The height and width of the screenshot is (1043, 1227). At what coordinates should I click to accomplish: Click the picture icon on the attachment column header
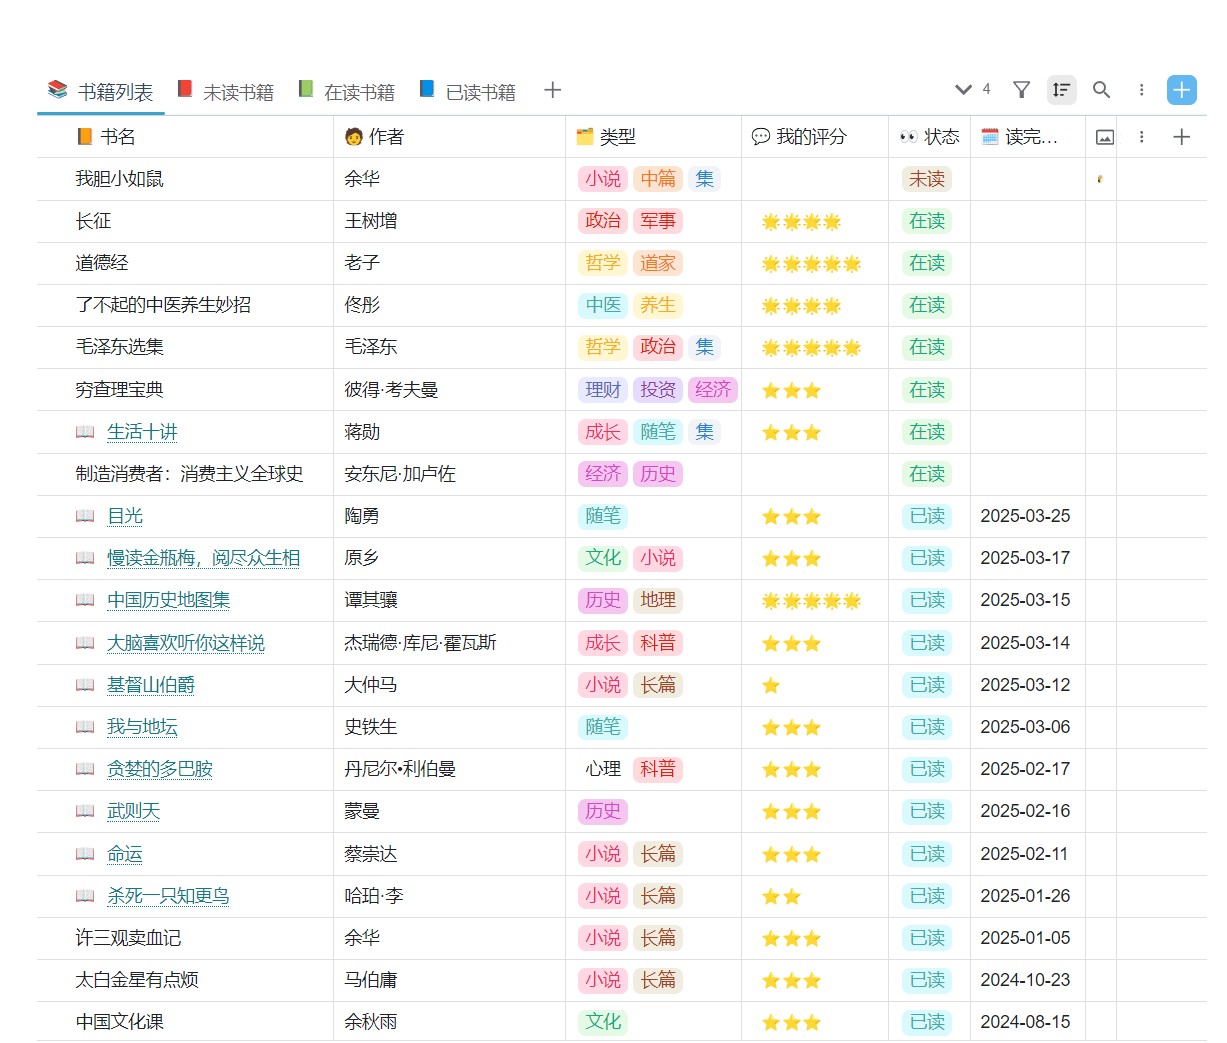(x=1104, y=136)
